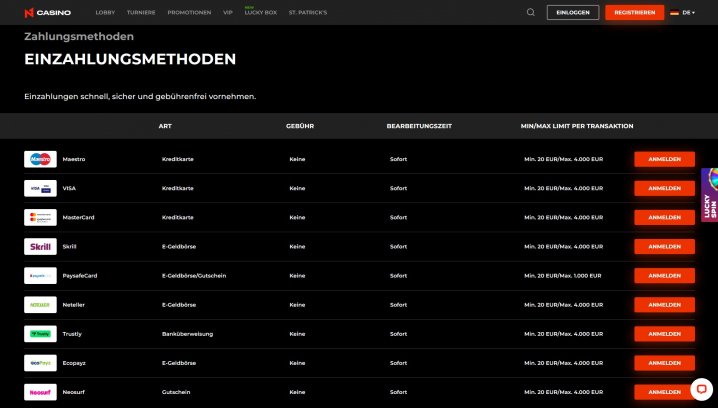
Task: Open the search magnifier icon
Action: click(x=531, y=12)
